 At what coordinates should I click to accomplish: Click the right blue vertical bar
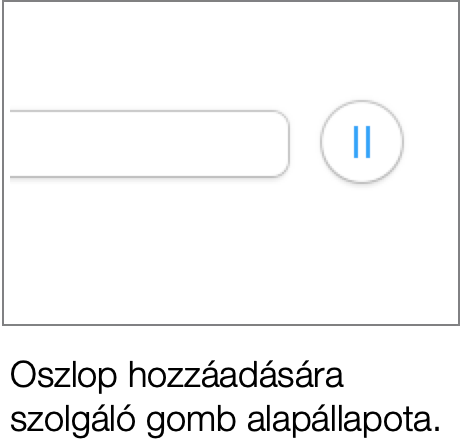point(368,142)
